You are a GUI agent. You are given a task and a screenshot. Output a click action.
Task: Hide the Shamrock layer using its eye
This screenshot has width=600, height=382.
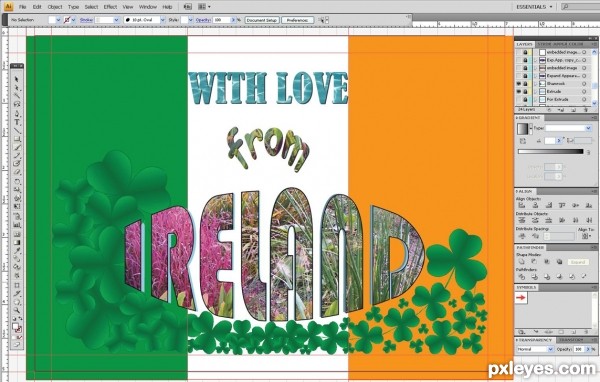click(x=519, y=83)
